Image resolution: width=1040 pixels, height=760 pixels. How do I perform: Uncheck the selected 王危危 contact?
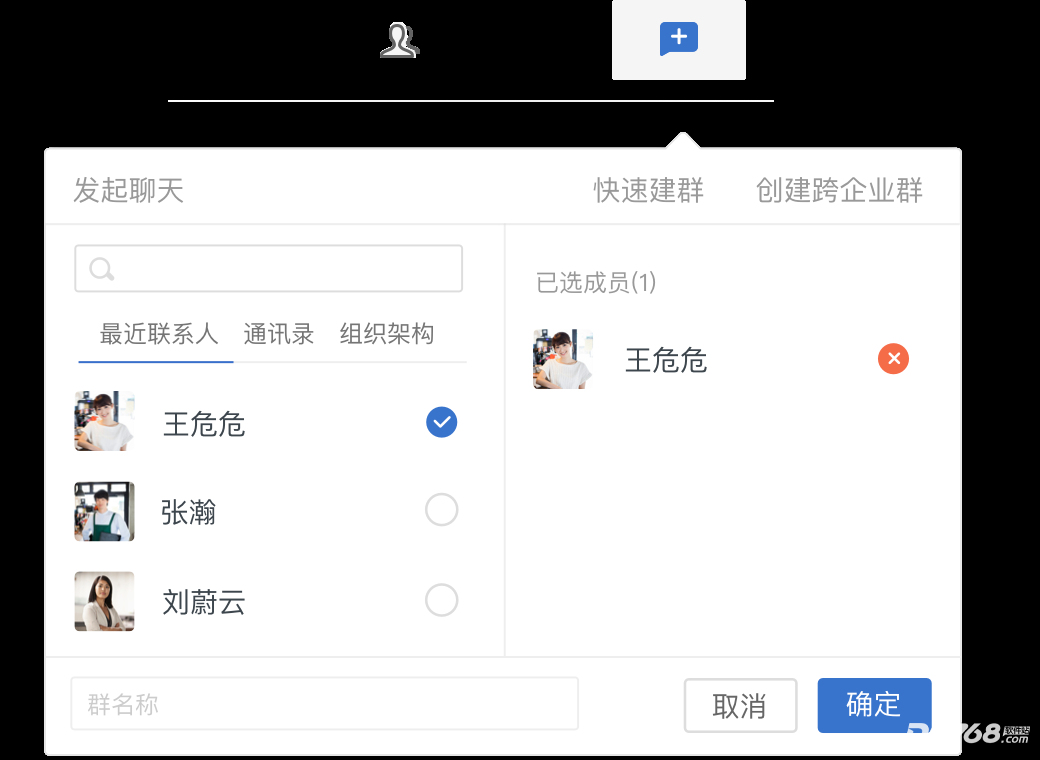pyautogui.click(x=441, y=422)
